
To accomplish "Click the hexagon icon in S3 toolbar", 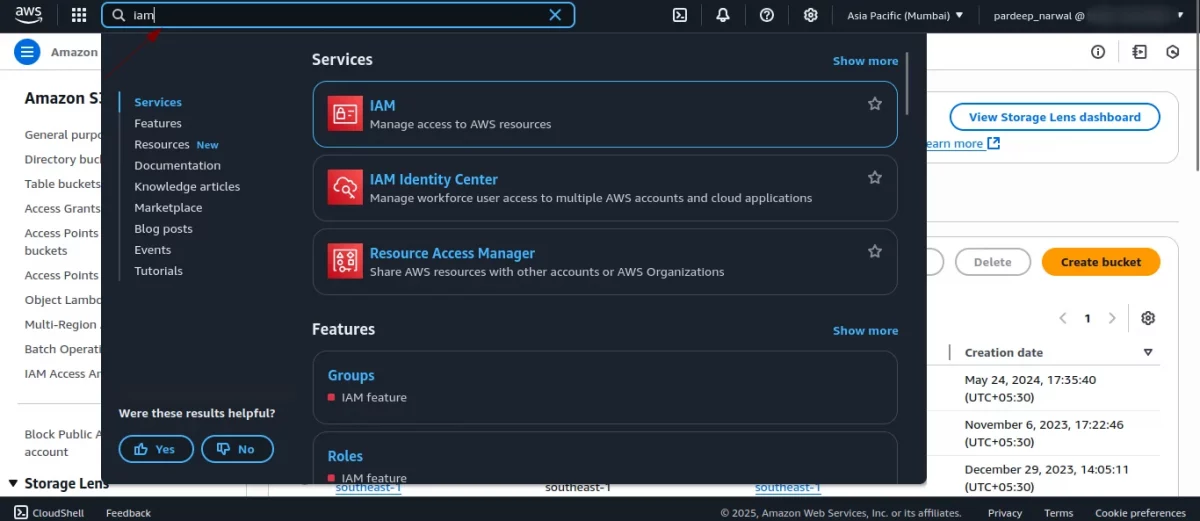I will tap(1173, 52).
